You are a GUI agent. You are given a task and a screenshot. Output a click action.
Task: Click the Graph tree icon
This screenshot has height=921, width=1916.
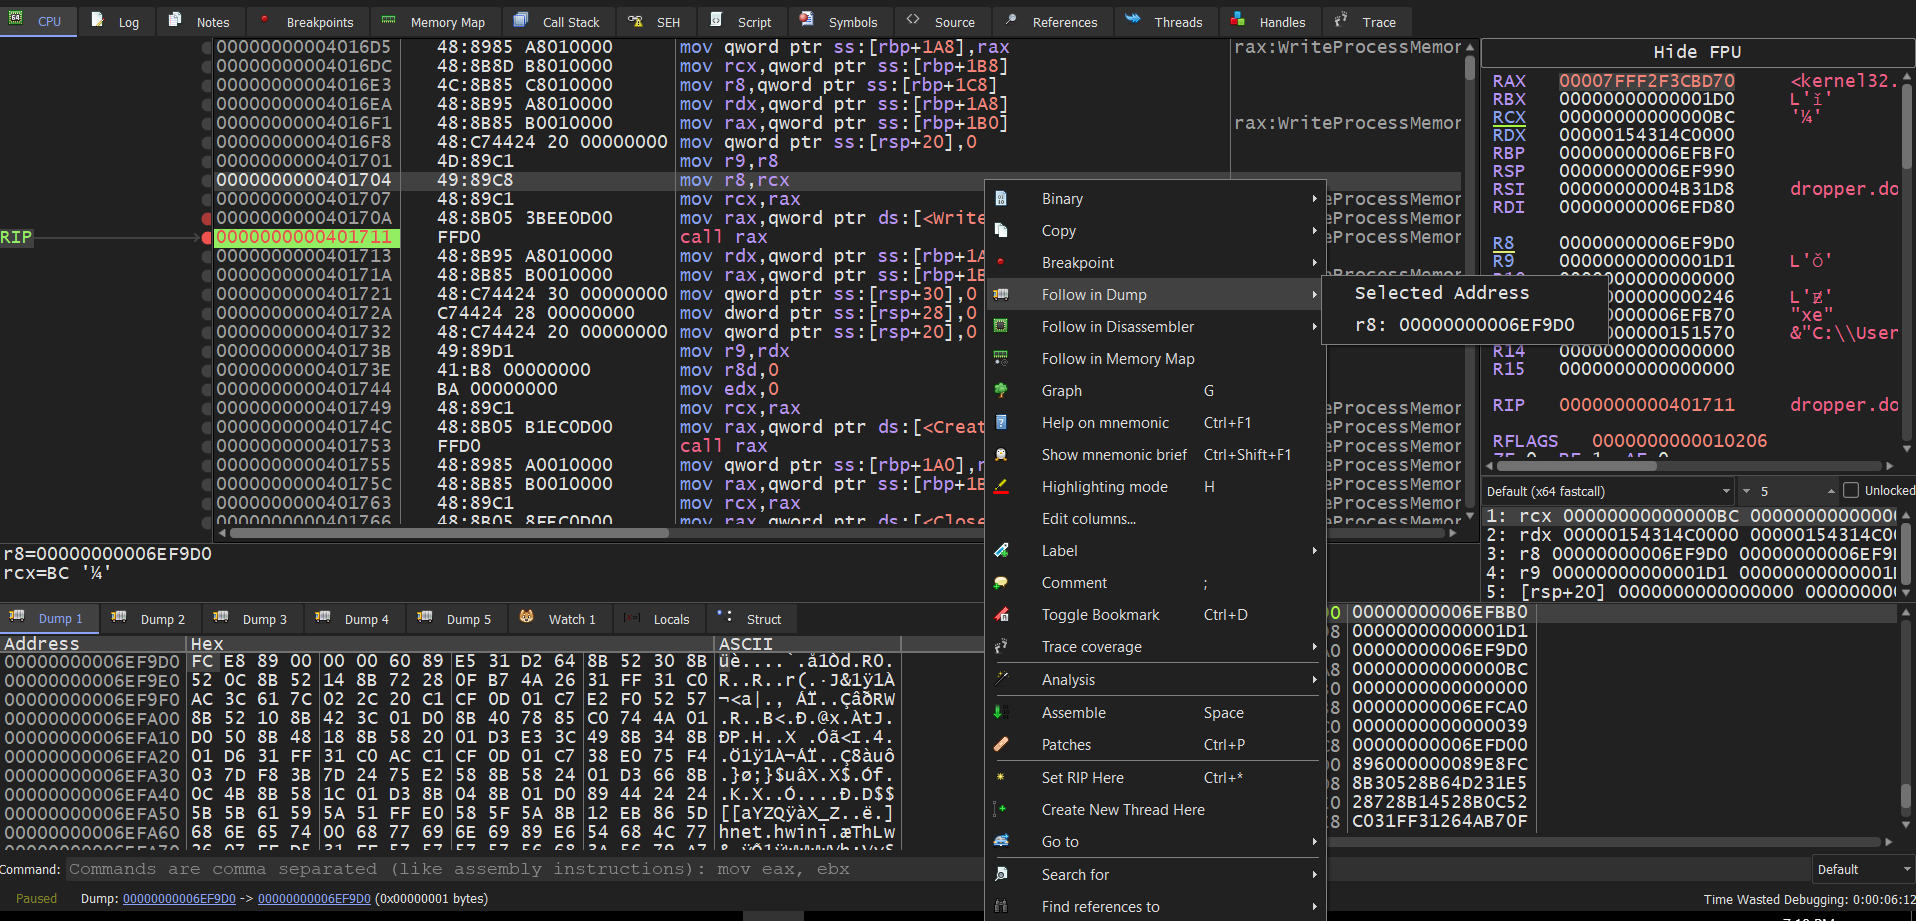coord(1001,391)
